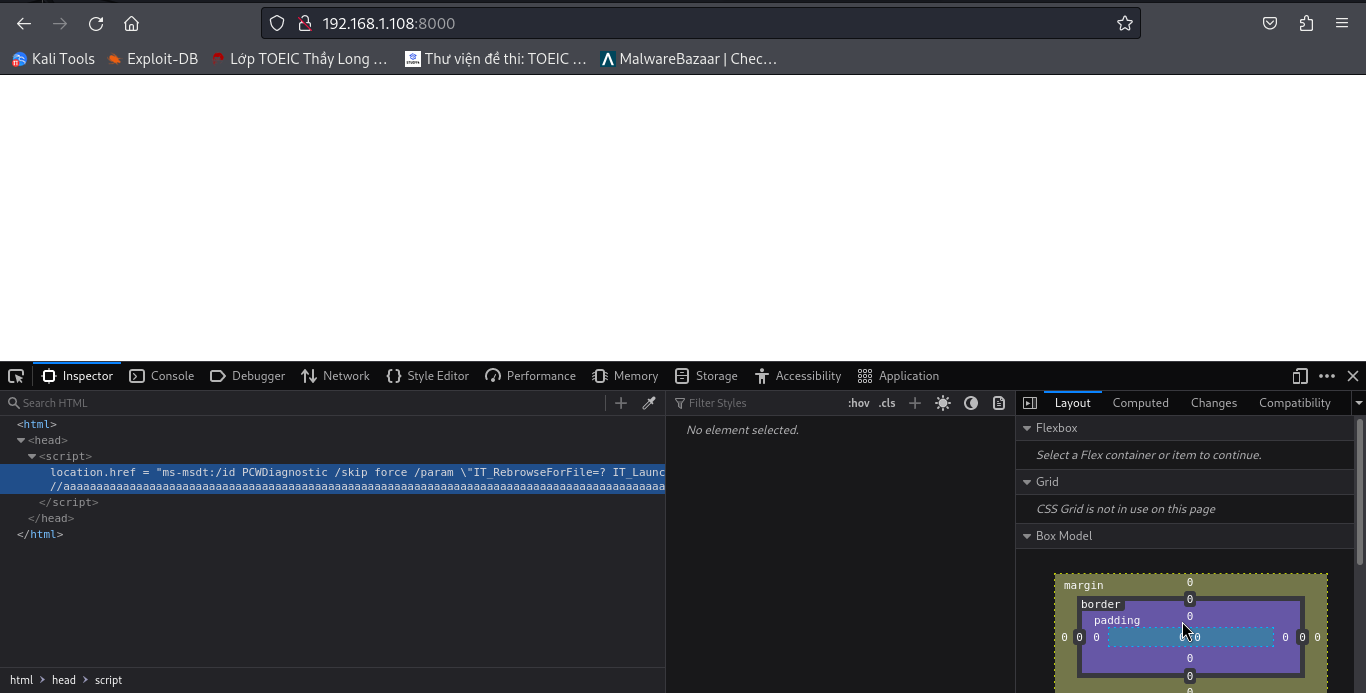Viewport: 1366px width, 693px height.
Task: Open the Network tab
Action: [x=336, y=376]
